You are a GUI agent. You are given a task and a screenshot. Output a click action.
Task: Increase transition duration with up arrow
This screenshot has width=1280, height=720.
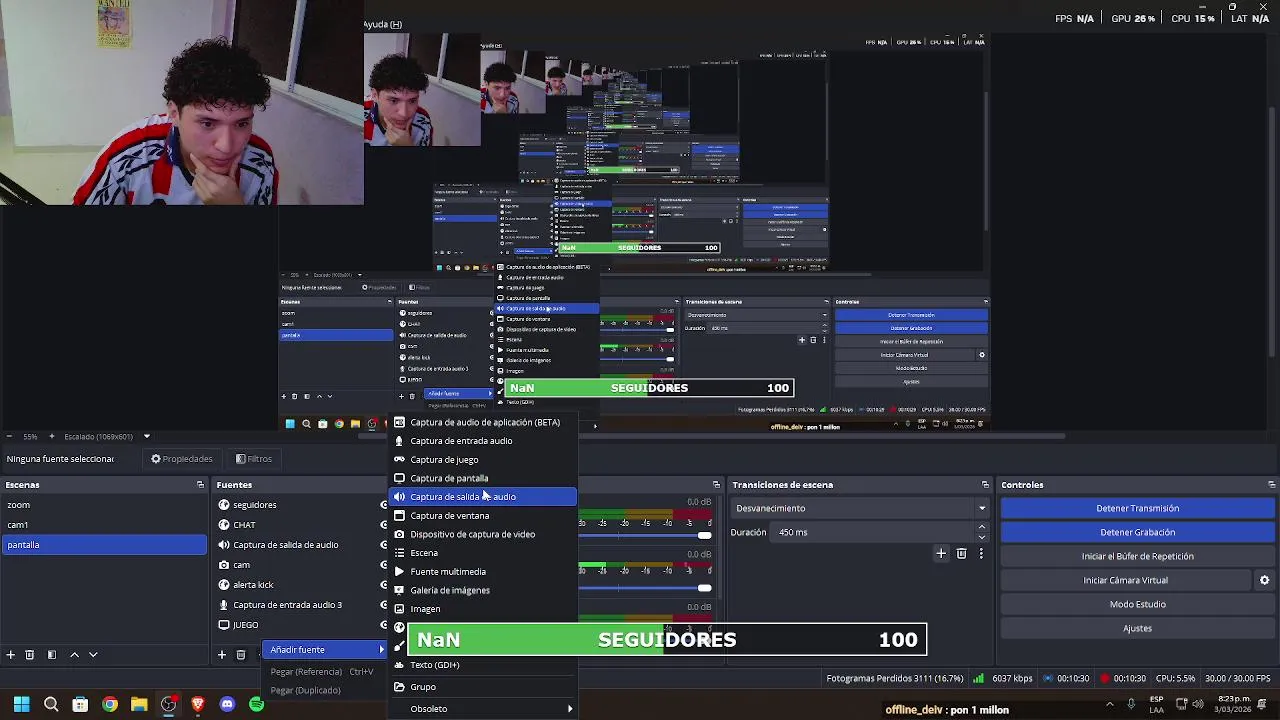pos(981,527)
